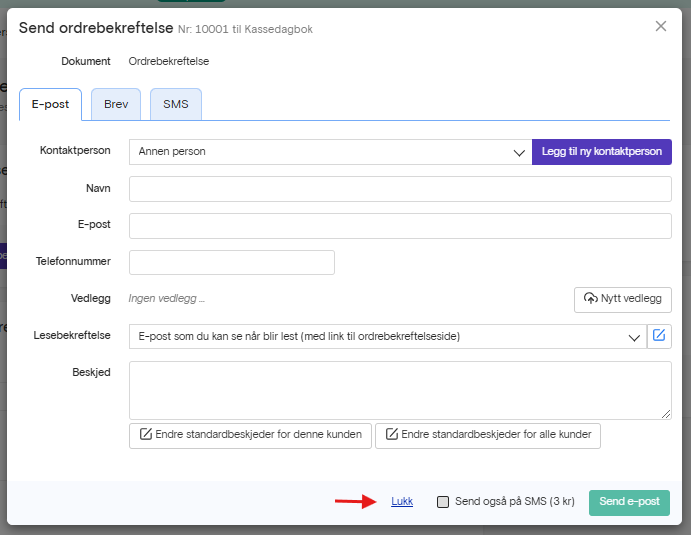The image size is (691, 535).
Task: Select the E-post tab
Action: (50, 104)
